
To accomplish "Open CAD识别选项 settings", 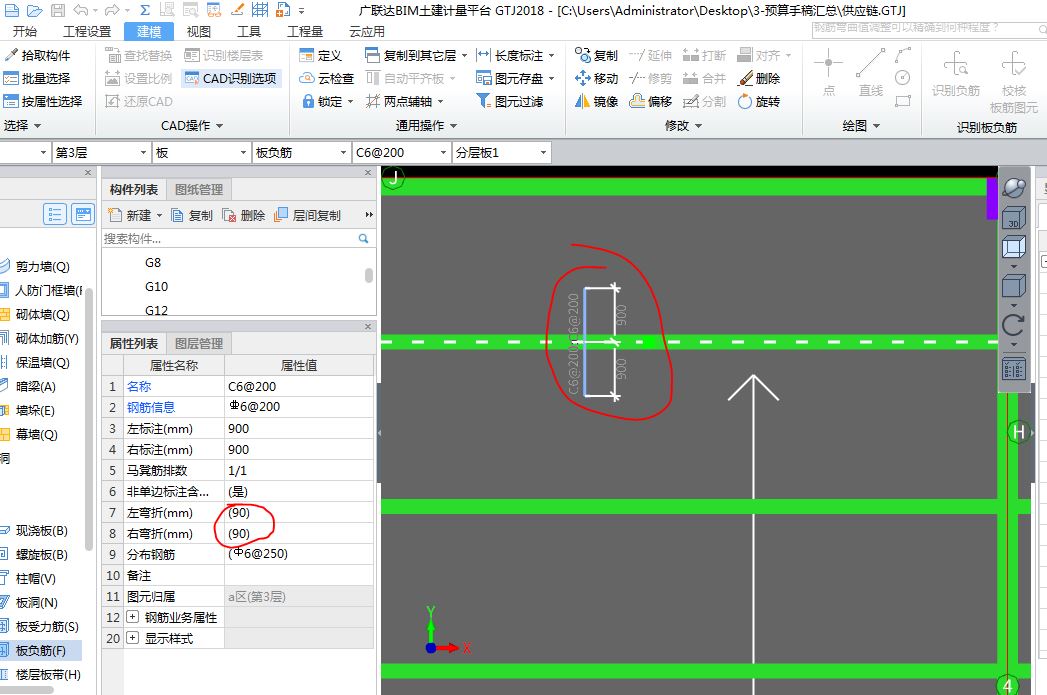I will tap(231, 78).
